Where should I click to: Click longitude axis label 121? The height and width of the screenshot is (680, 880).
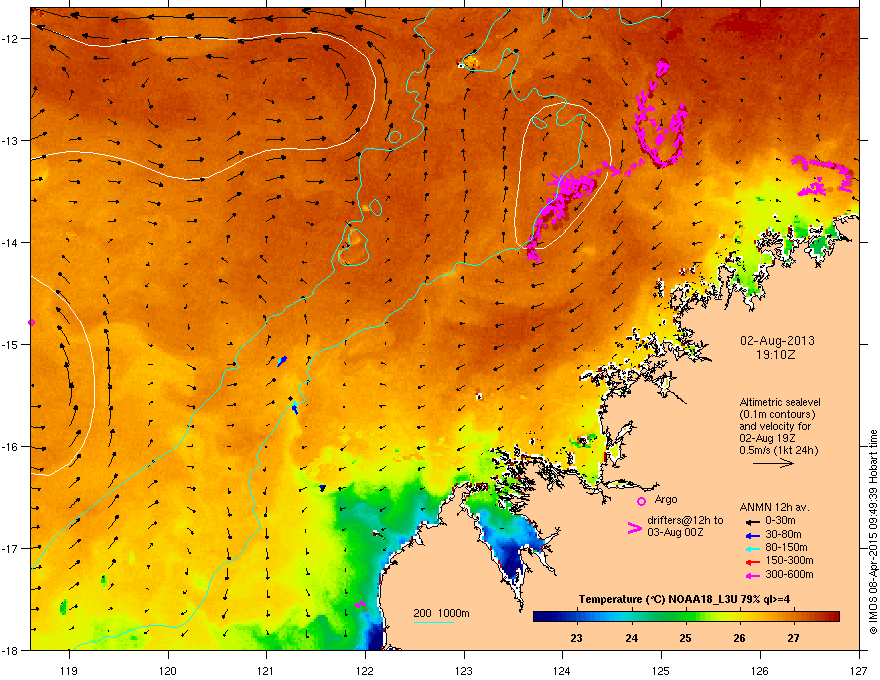266,670
